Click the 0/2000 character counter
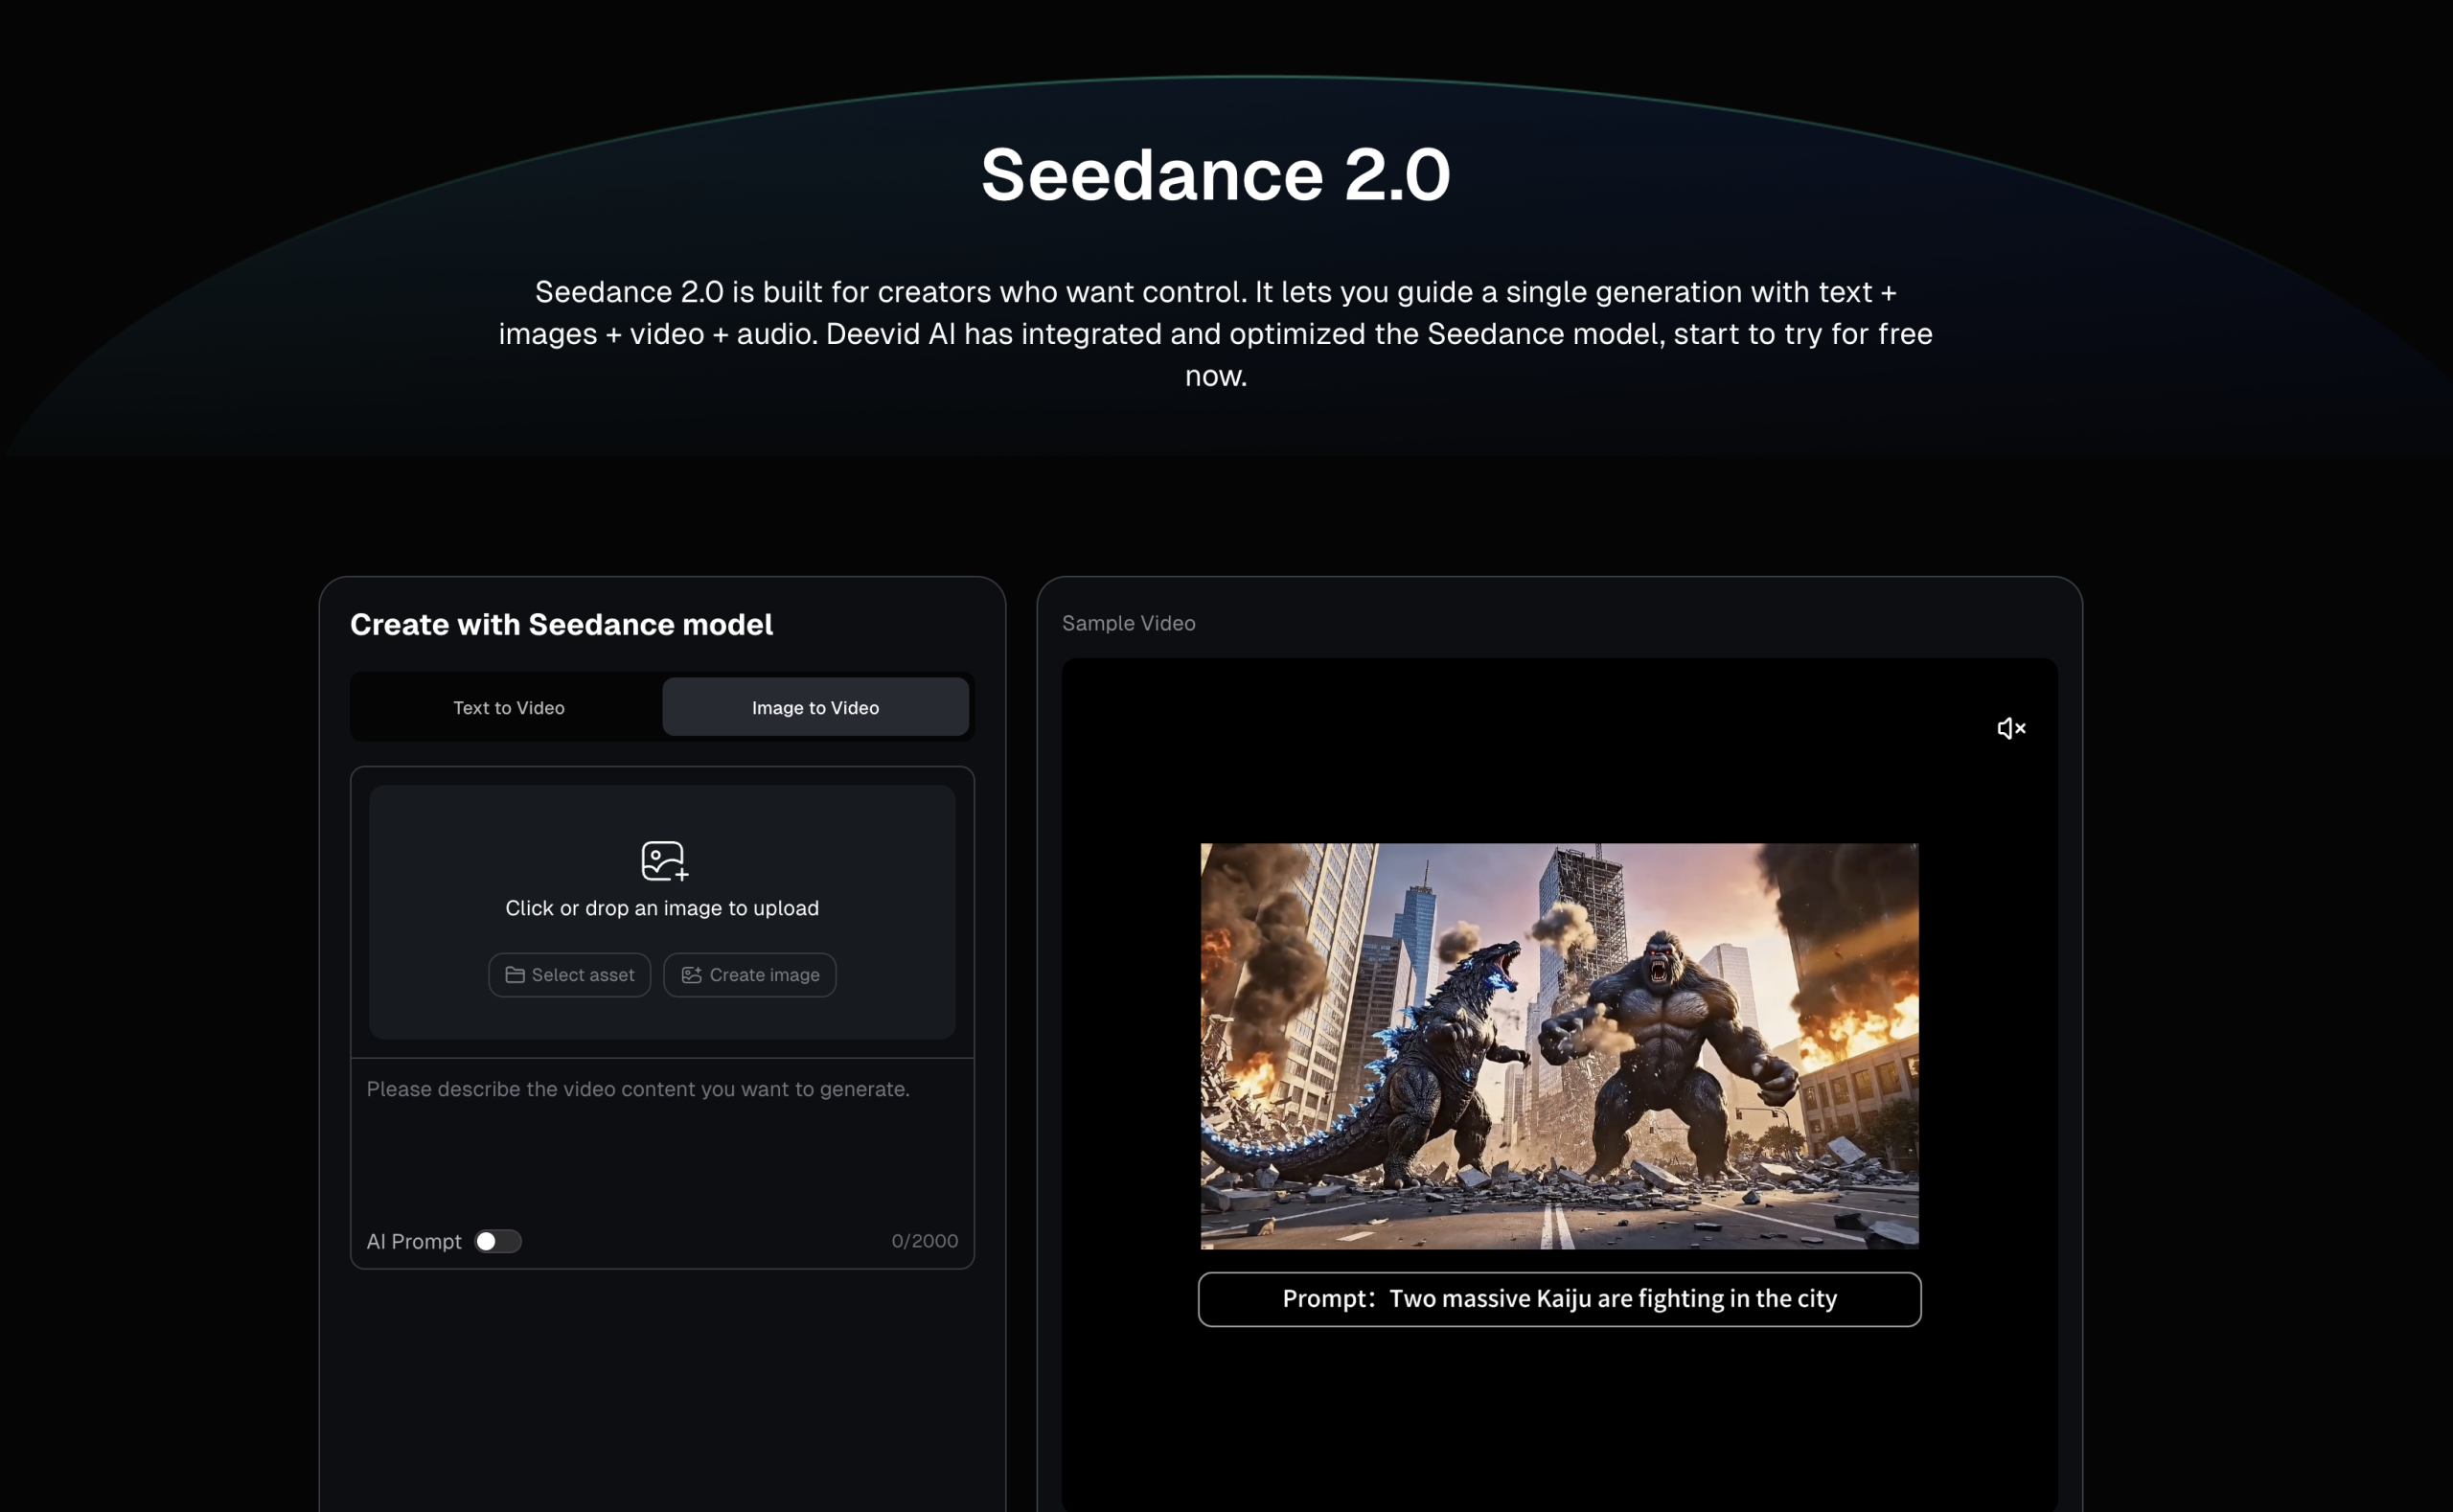The height and width of the screenshot is (1512, 2453). click(924, 1241)
